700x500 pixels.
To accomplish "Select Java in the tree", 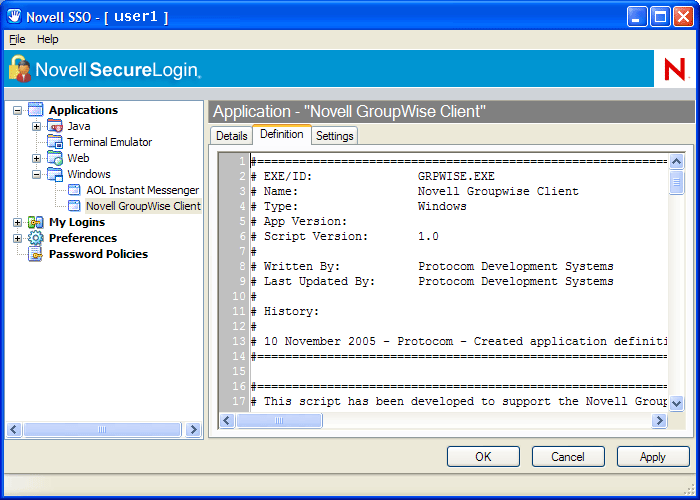I will point(79,126).
